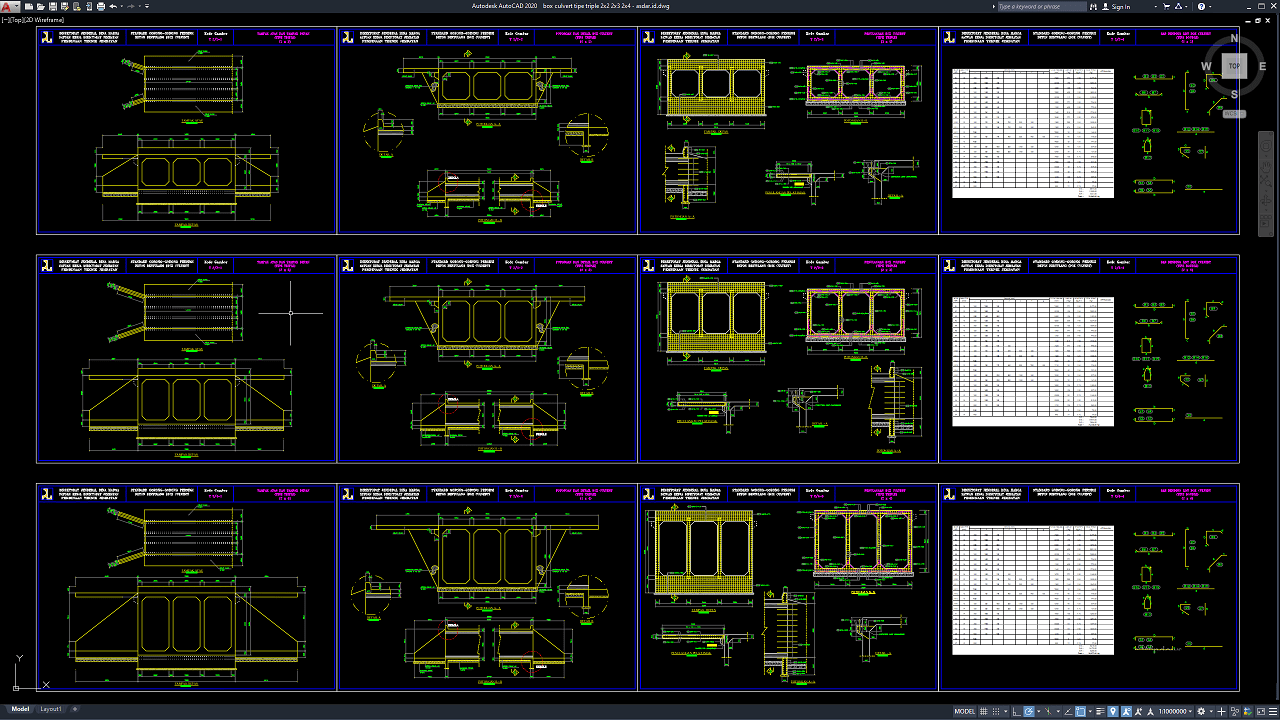Save the drawing with the diskette icon
This screenshot has height=720, width=1280.
53,6
